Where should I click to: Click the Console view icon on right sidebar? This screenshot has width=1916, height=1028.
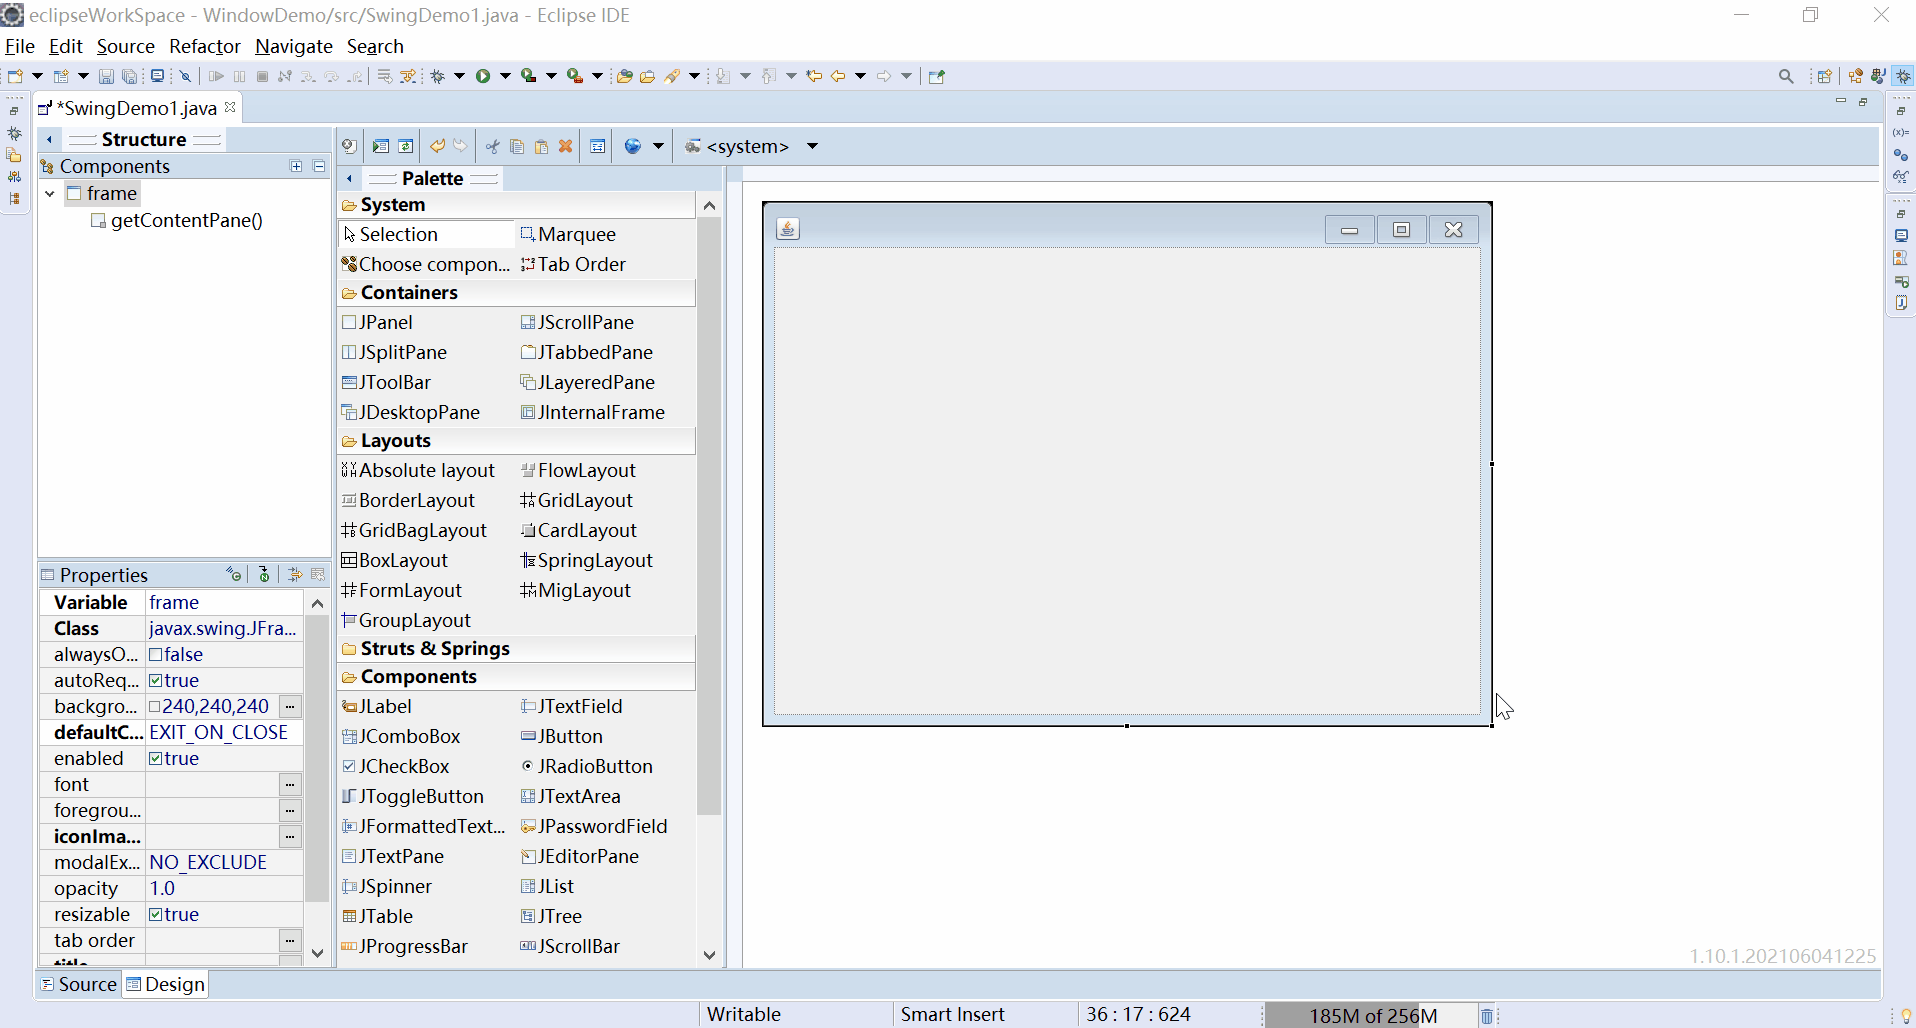pyautogui.click(x=1901, y=236)
